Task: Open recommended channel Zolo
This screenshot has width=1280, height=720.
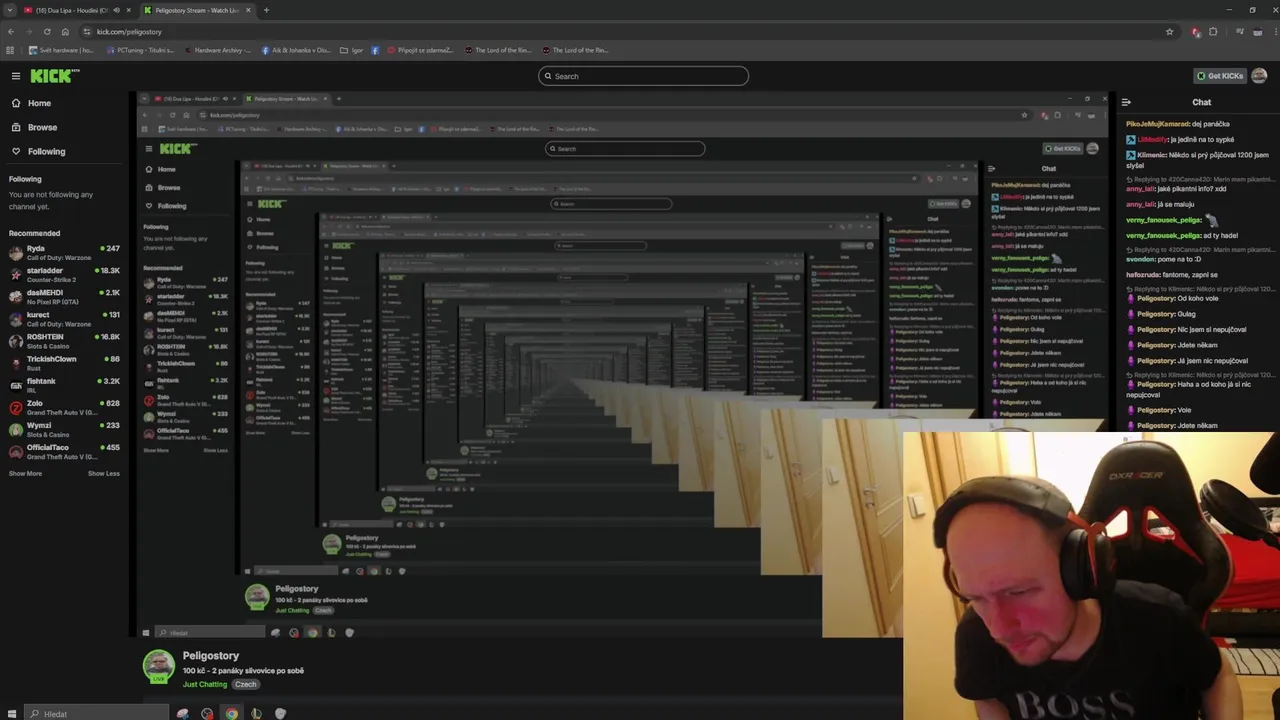Action: (64, 407)
